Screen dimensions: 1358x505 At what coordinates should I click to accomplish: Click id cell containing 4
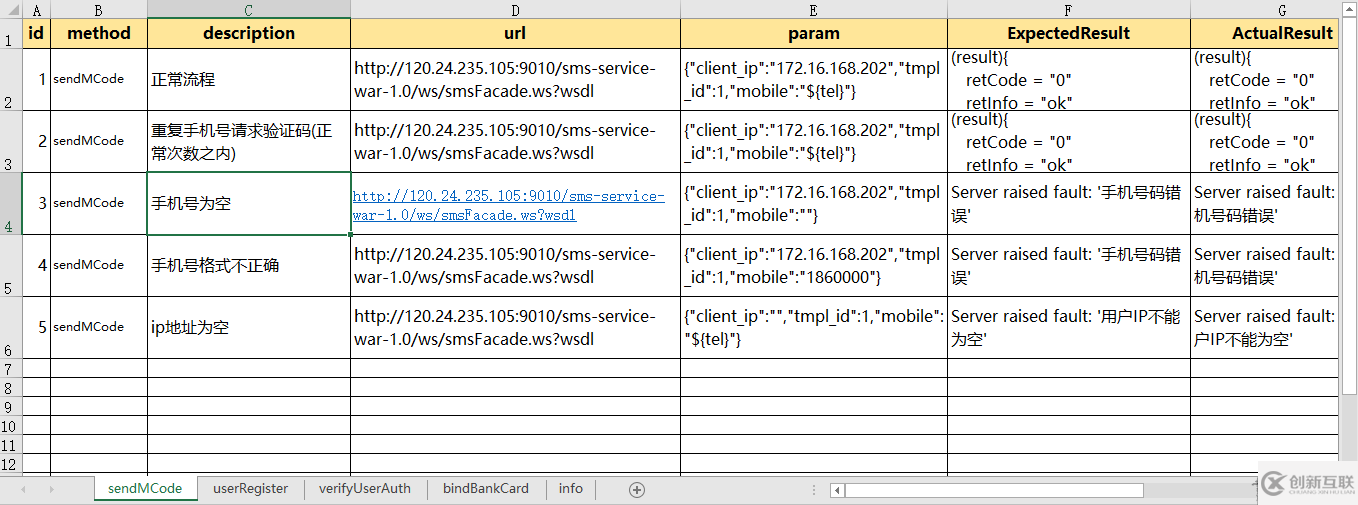point(36,266)
